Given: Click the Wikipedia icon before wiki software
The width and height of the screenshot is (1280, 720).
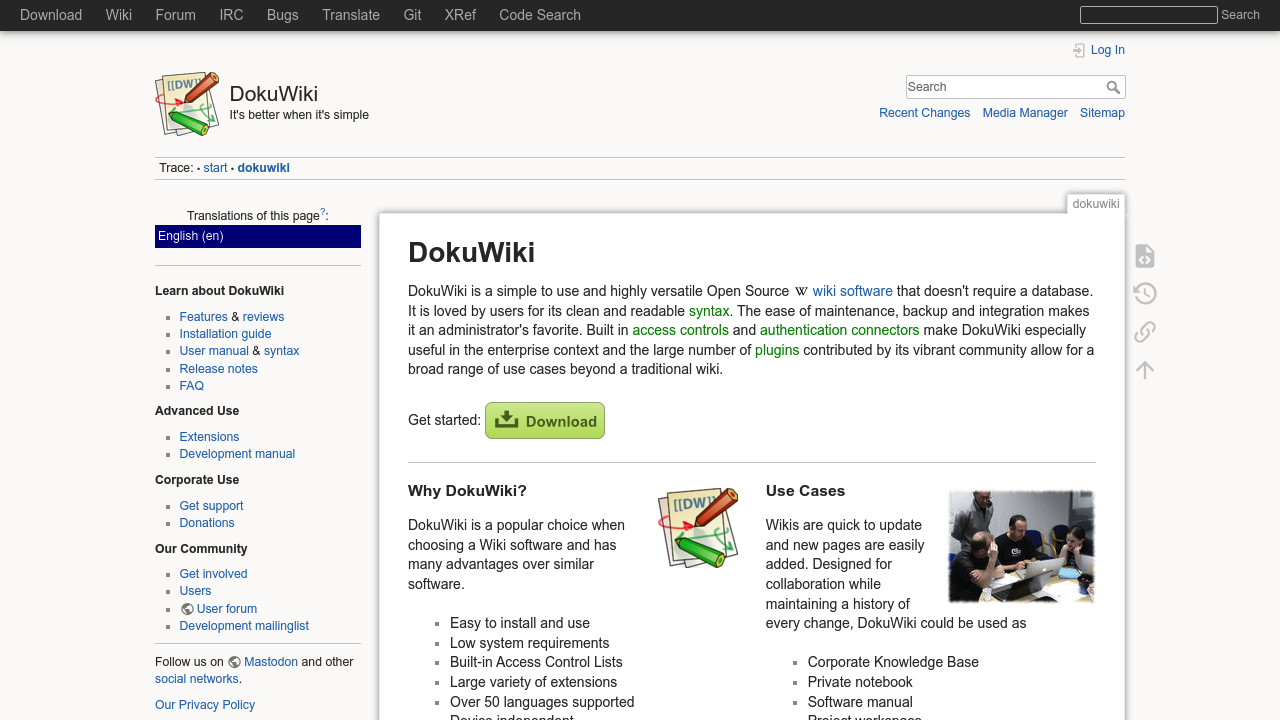Looking at the screenshot, I should [801, 292].
